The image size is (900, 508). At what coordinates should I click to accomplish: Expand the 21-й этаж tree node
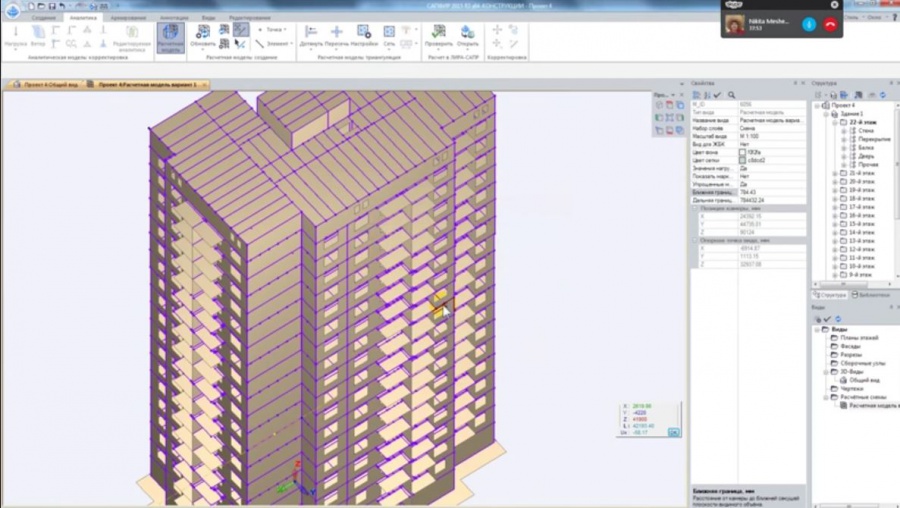point(835,173)
